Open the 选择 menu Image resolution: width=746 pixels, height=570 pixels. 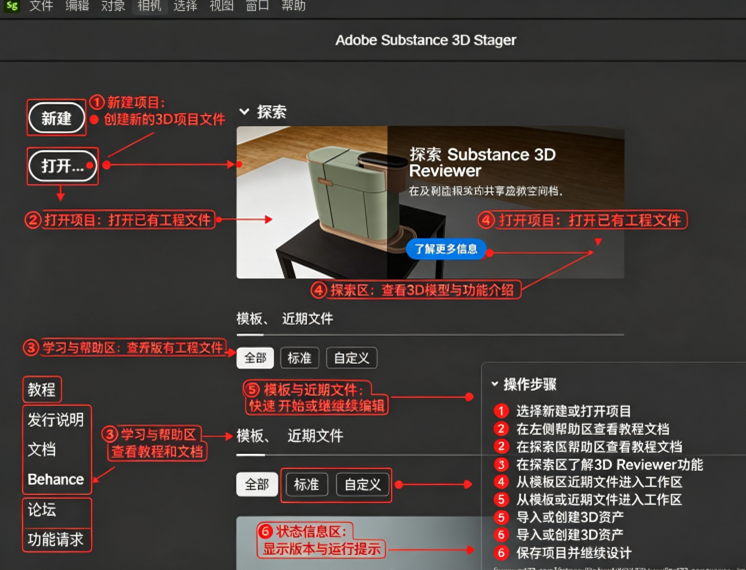185,6
